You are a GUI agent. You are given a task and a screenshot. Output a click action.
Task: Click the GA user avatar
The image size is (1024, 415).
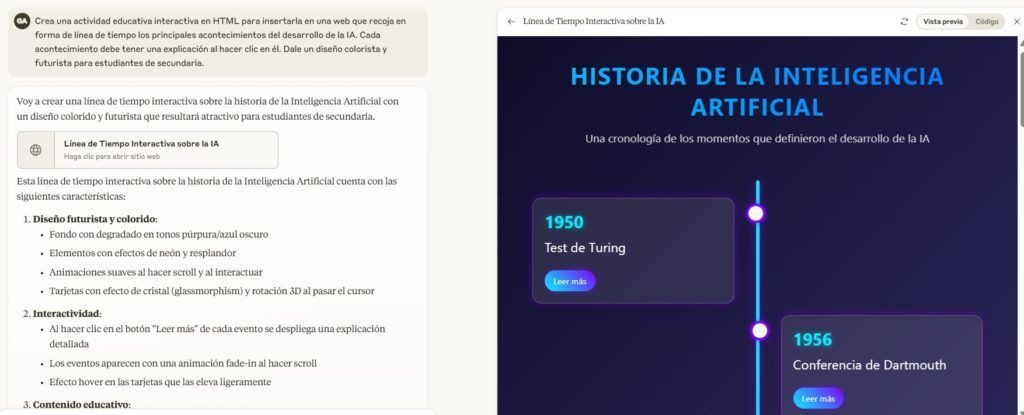(x=22, y=21)
